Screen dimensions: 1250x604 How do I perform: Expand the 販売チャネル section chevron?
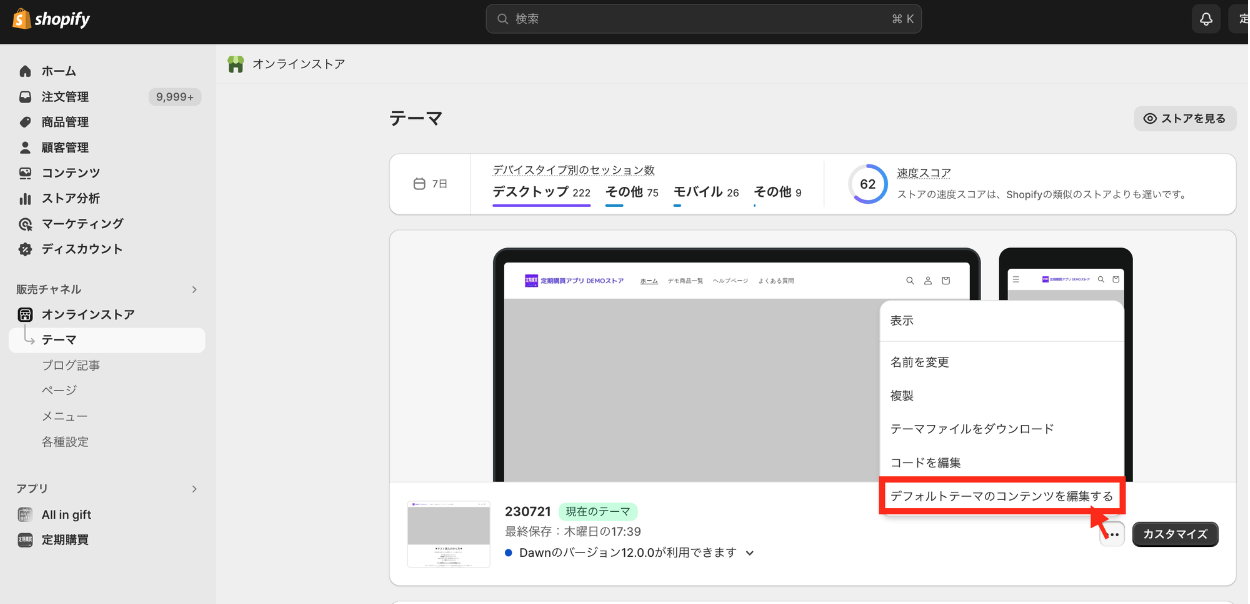pyautogui.click(x=194, y=290)
